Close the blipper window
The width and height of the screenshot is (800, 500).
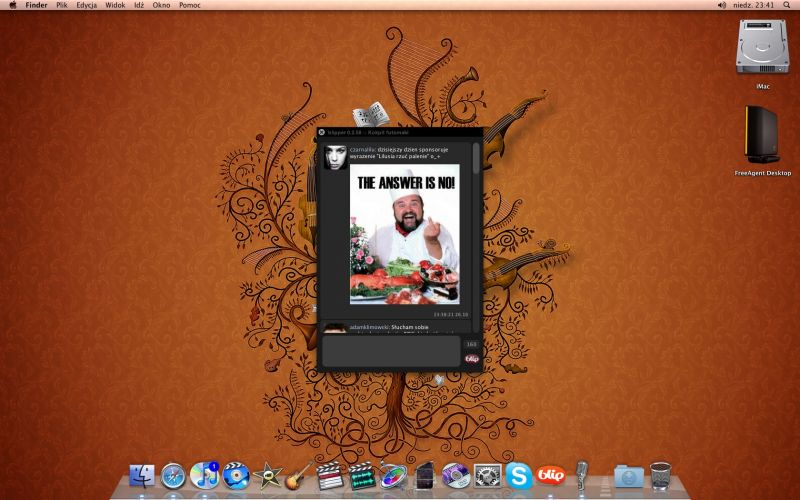[x=321, y=132]
